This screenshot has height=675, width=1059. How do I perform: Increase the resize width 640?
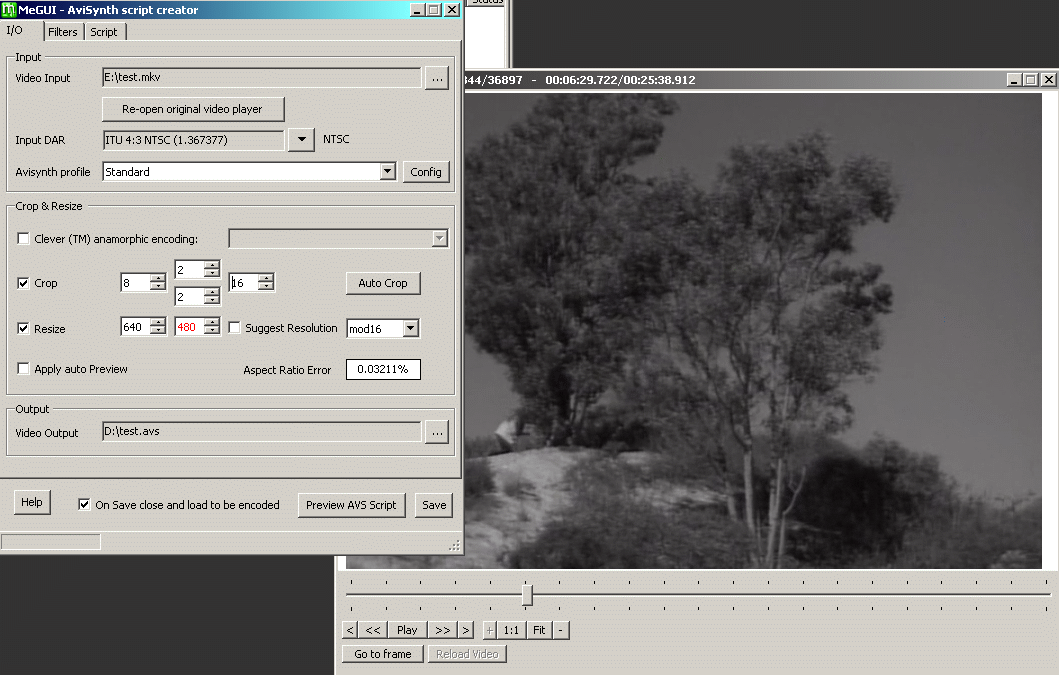click(158, 322)
